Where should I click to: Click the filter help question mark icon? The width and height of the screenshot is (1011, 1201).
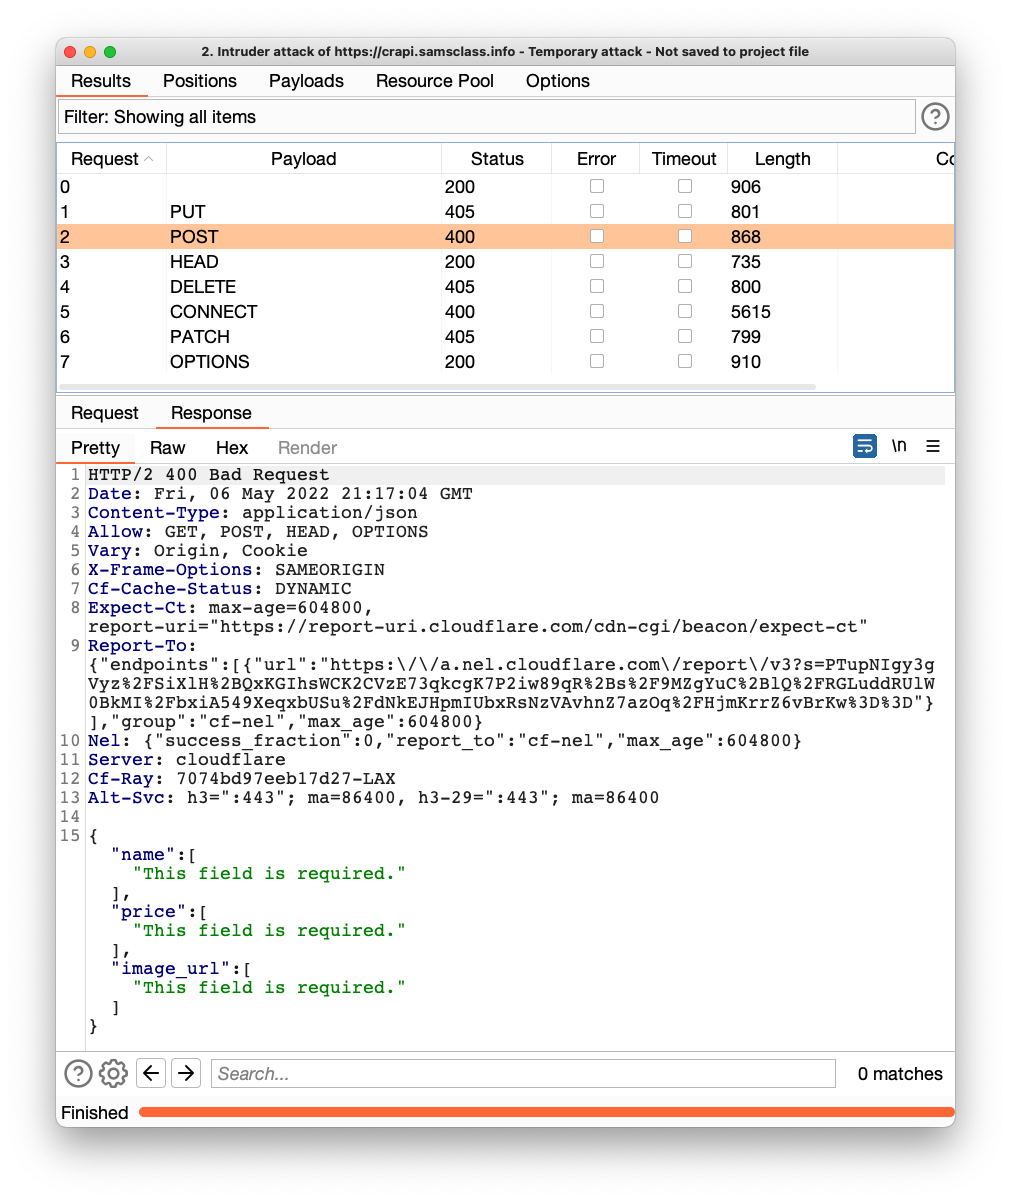click(x=934, y=117)
